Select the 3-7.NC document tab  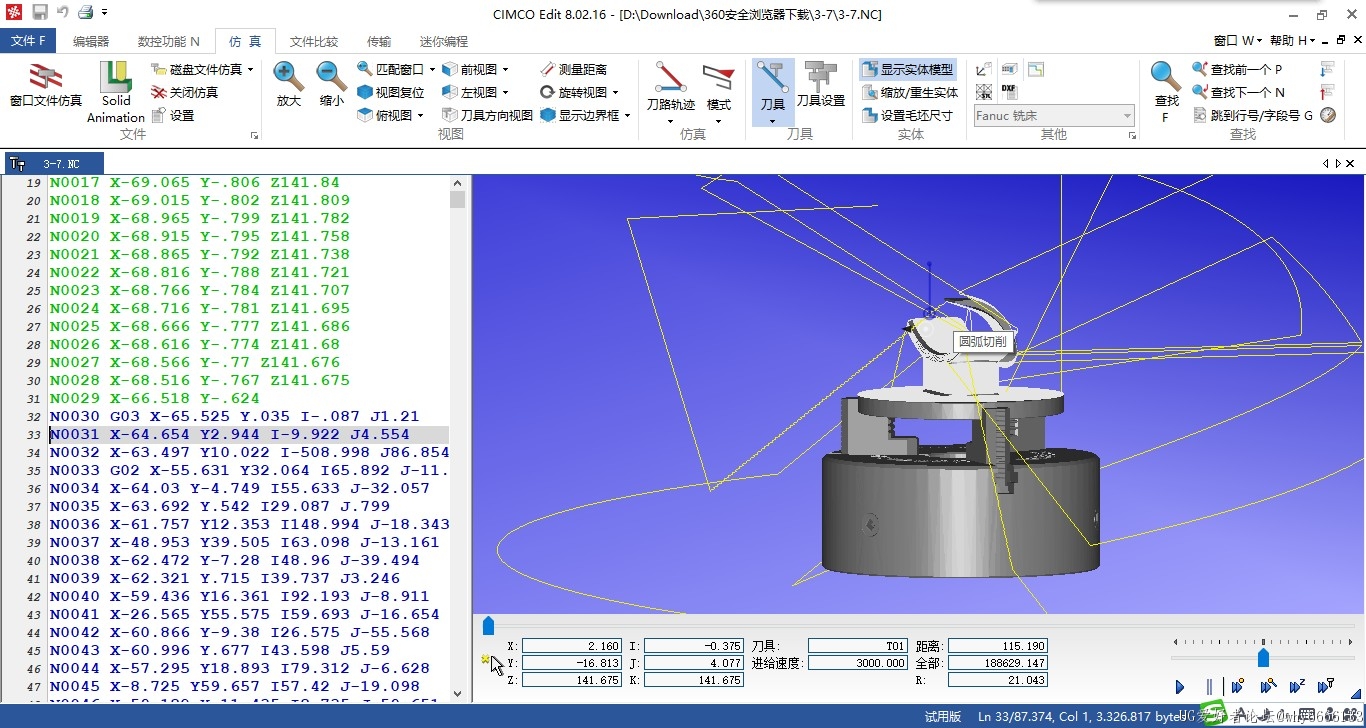tap(55, 163)
